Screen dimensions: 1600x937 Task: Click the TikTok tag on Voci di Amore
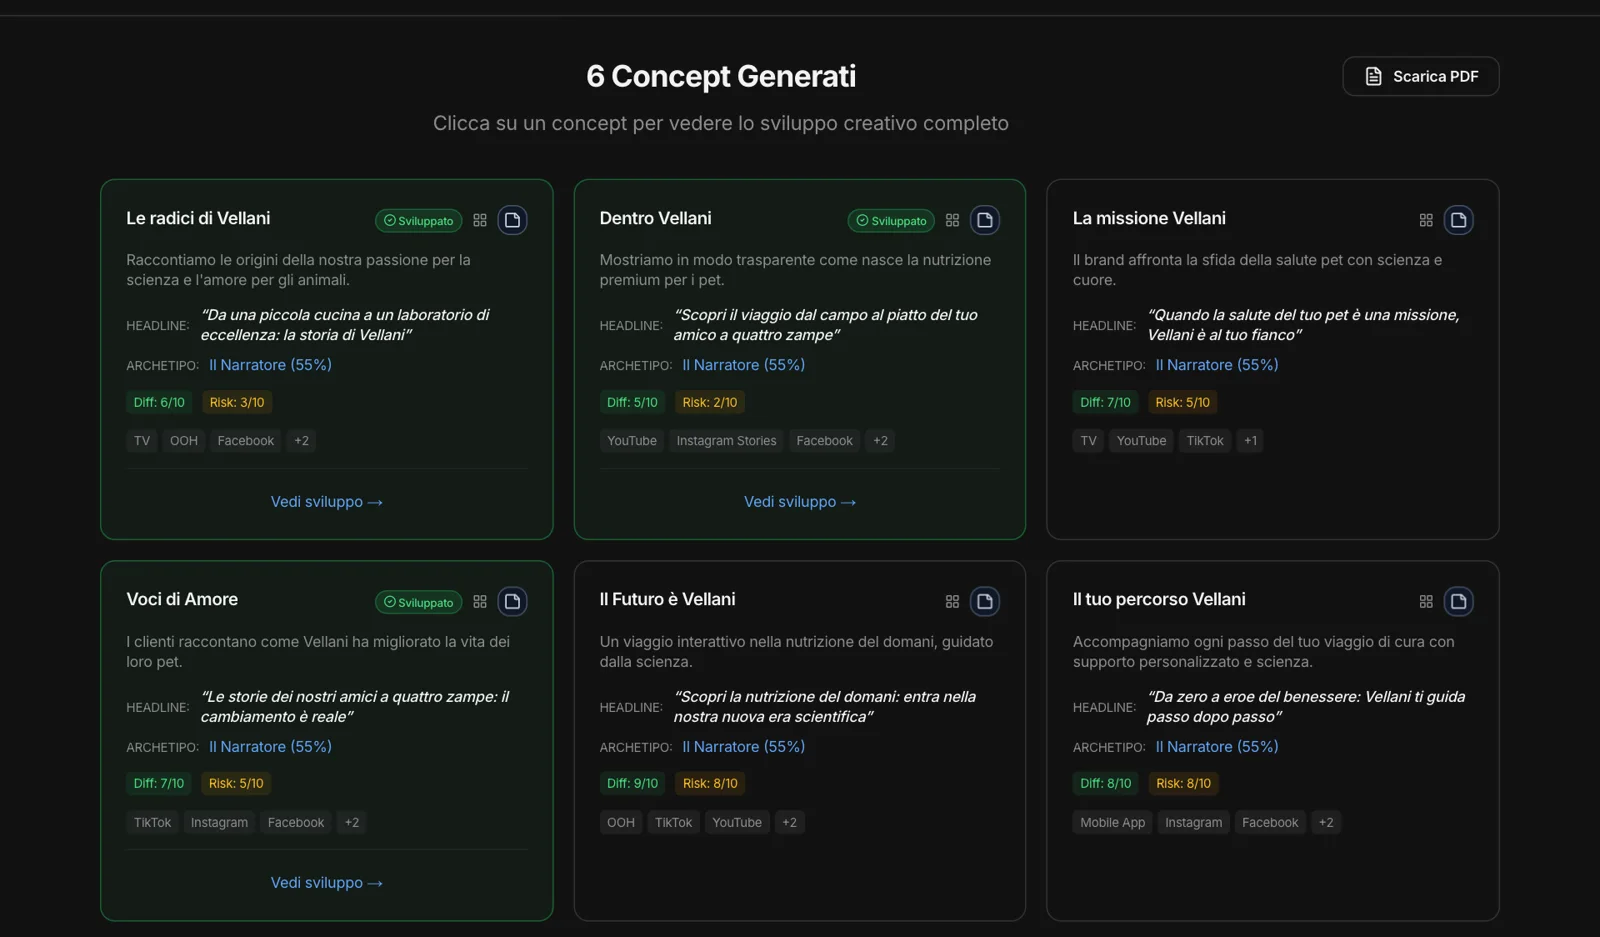point(152,823)
